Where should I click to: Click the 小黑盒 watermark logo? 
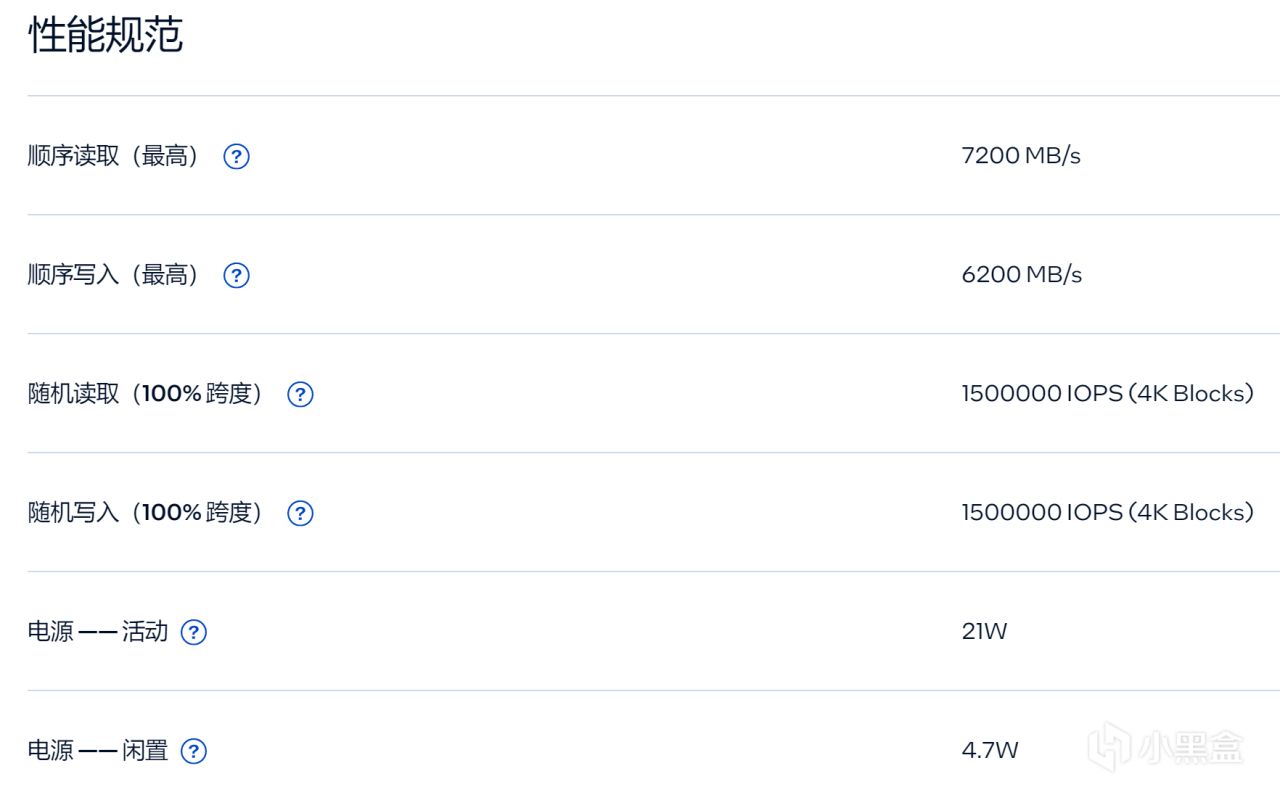[1166, 746]
